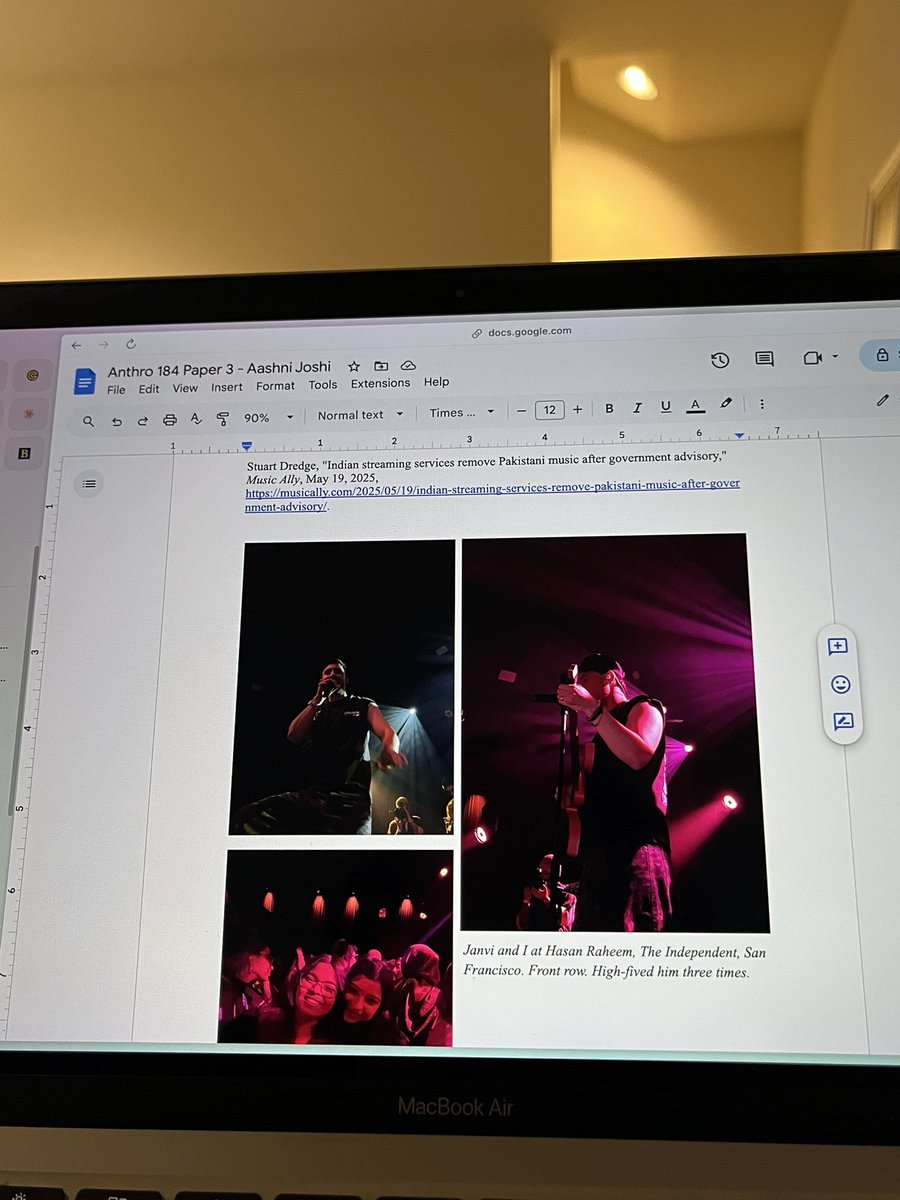Image resolution: width=900 pixels, height=1200 pixels.
Task: Open the black B sidebar icon
Action: click(x=25, y=453)
